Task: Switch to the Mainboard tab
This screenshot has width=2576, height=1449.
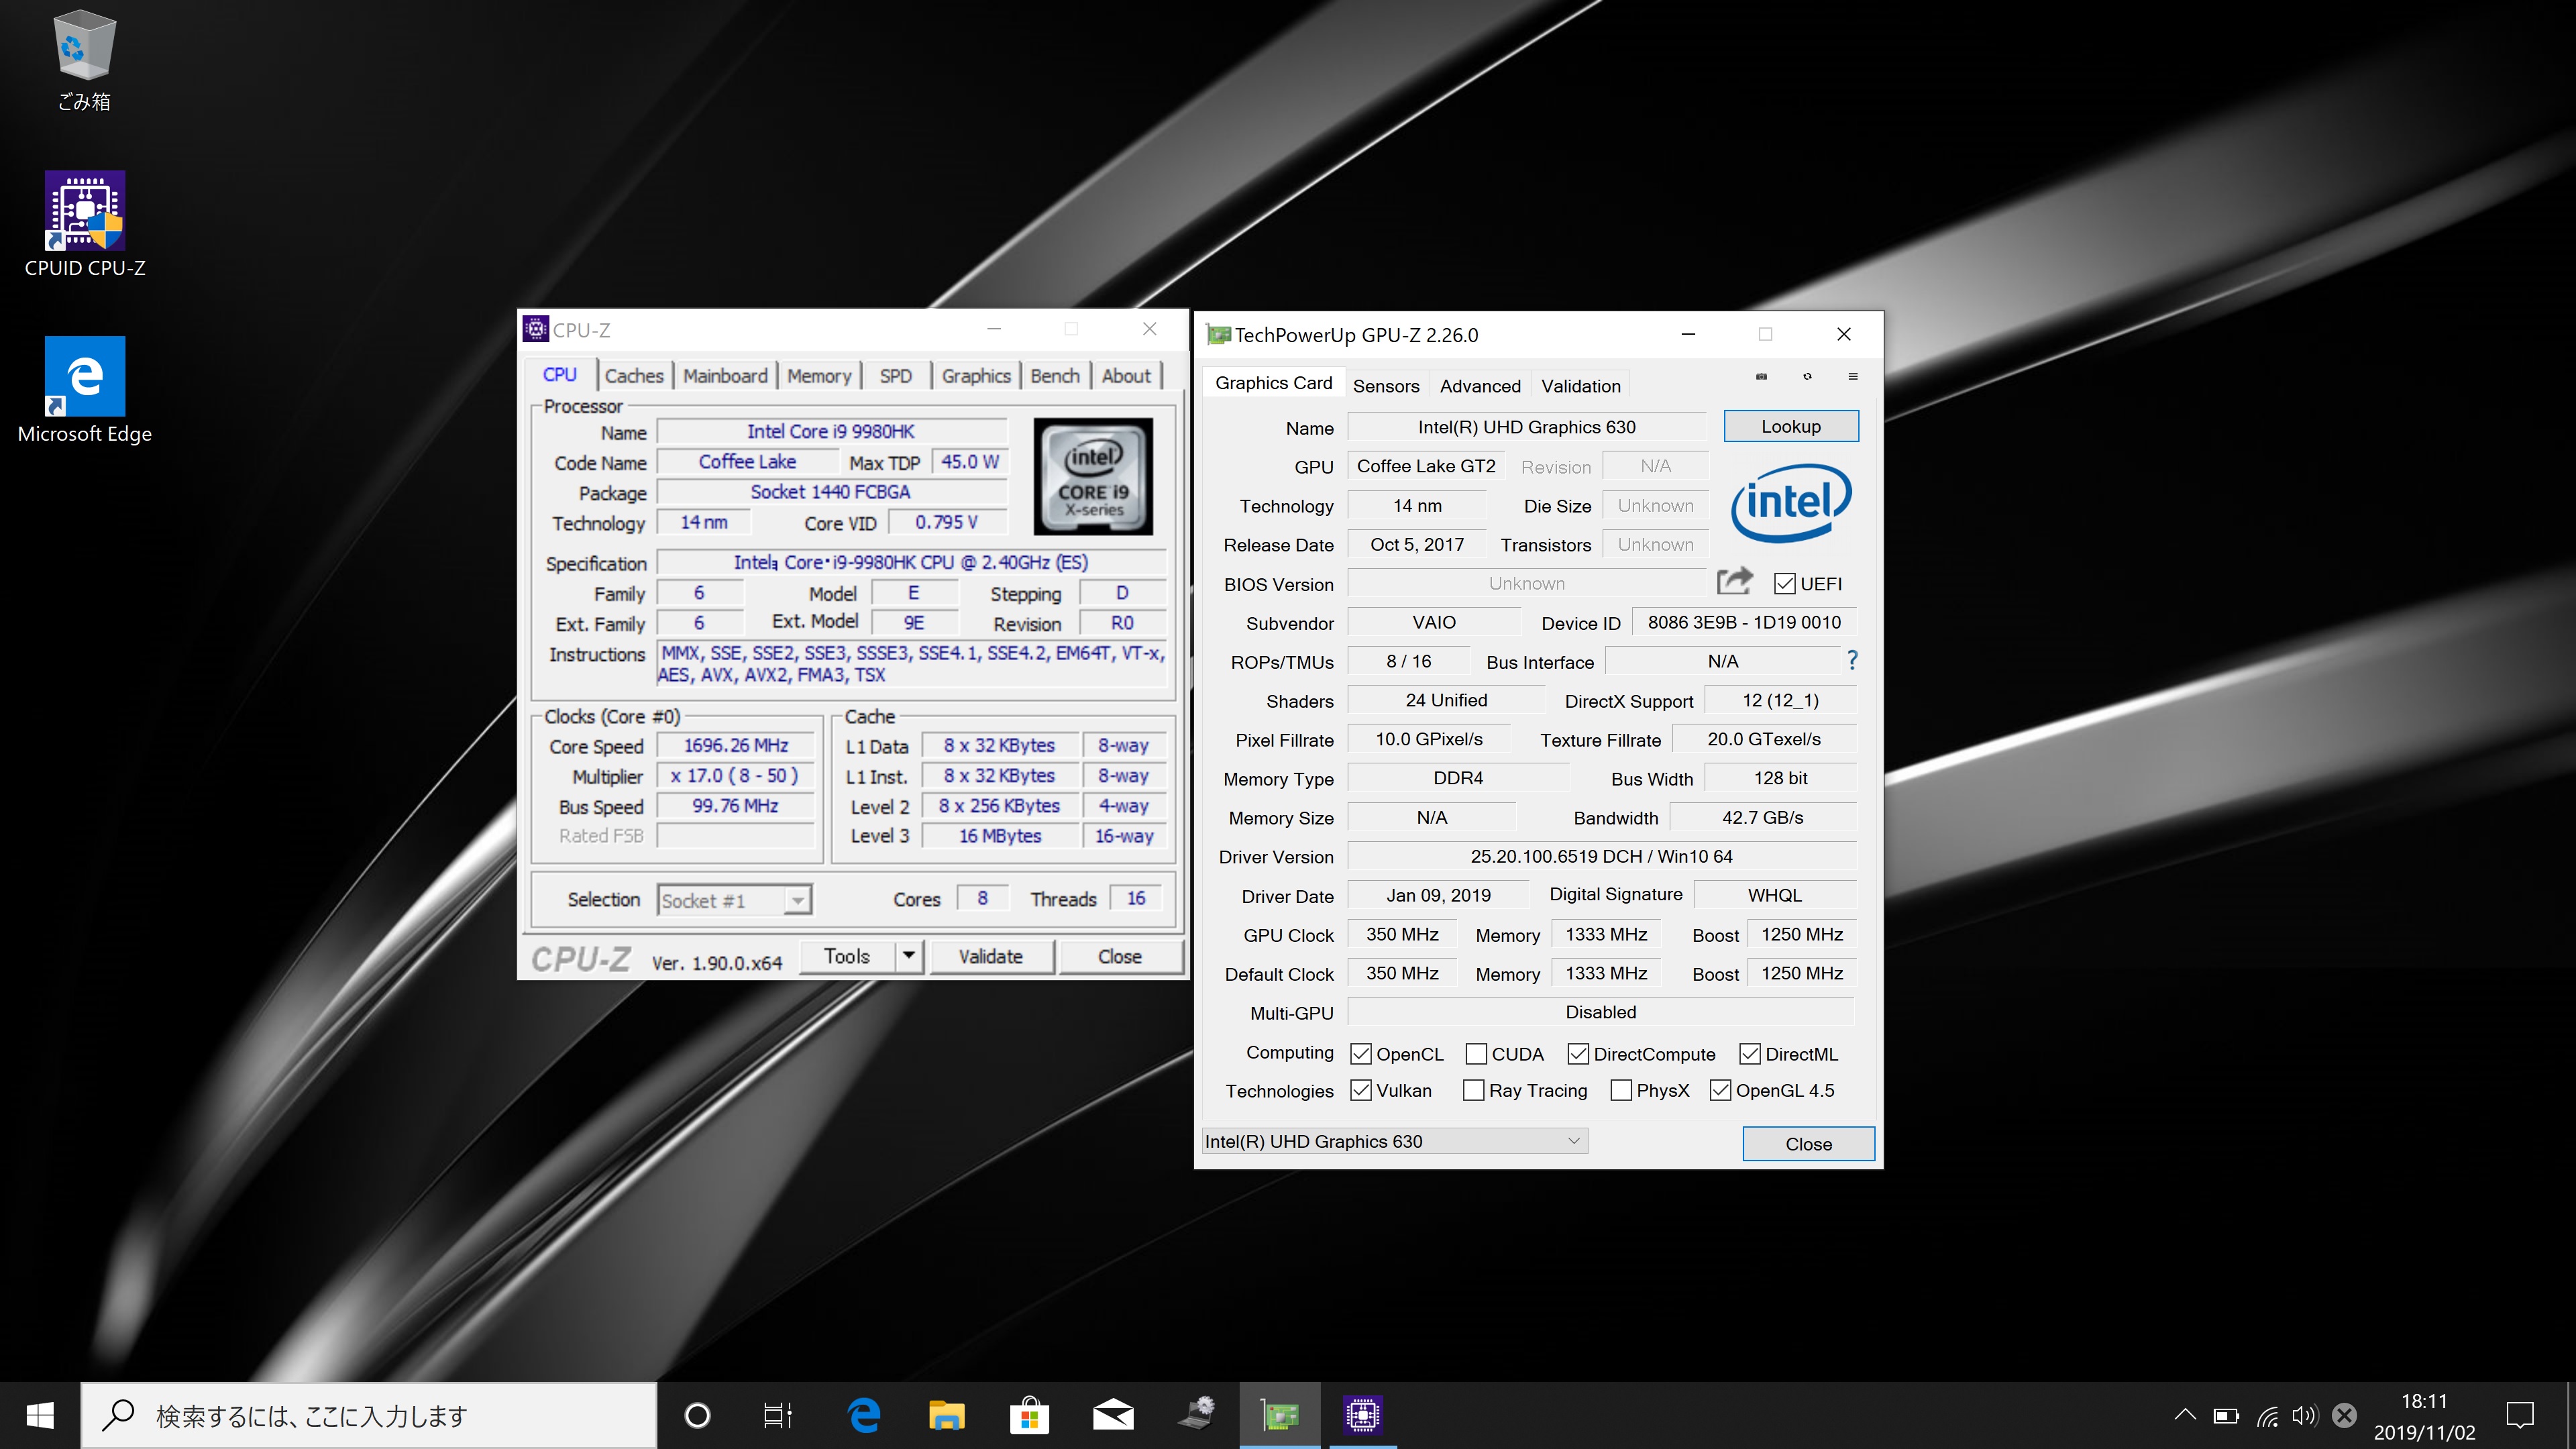Action: coord(725,376)
